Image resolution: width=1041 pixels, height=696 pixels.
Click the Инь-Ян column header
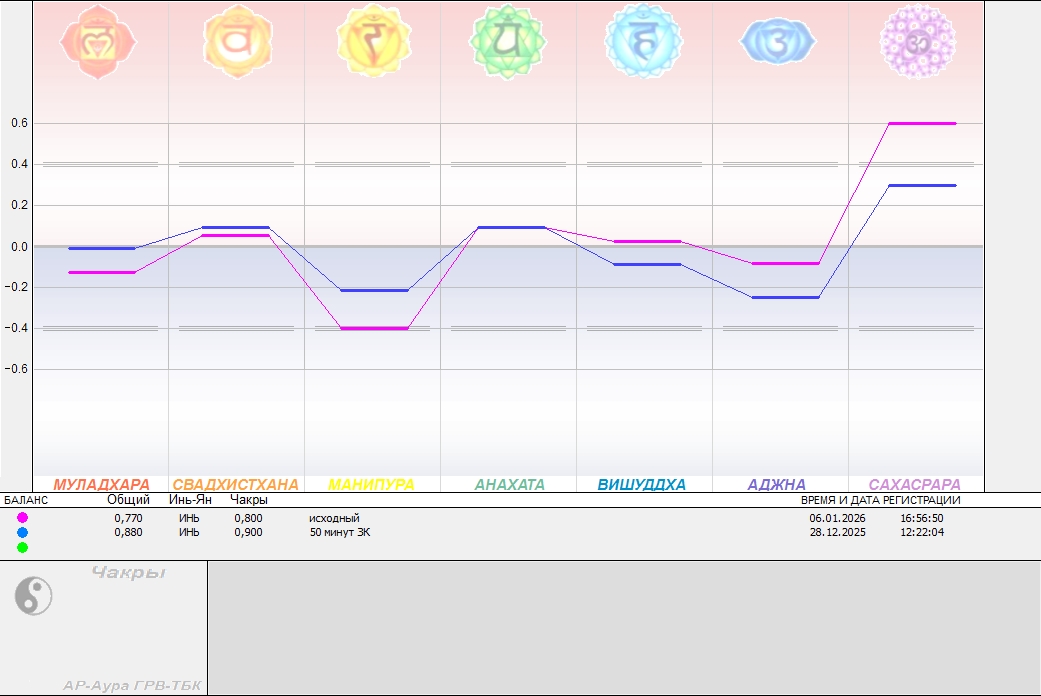click(x=188, y=499)
